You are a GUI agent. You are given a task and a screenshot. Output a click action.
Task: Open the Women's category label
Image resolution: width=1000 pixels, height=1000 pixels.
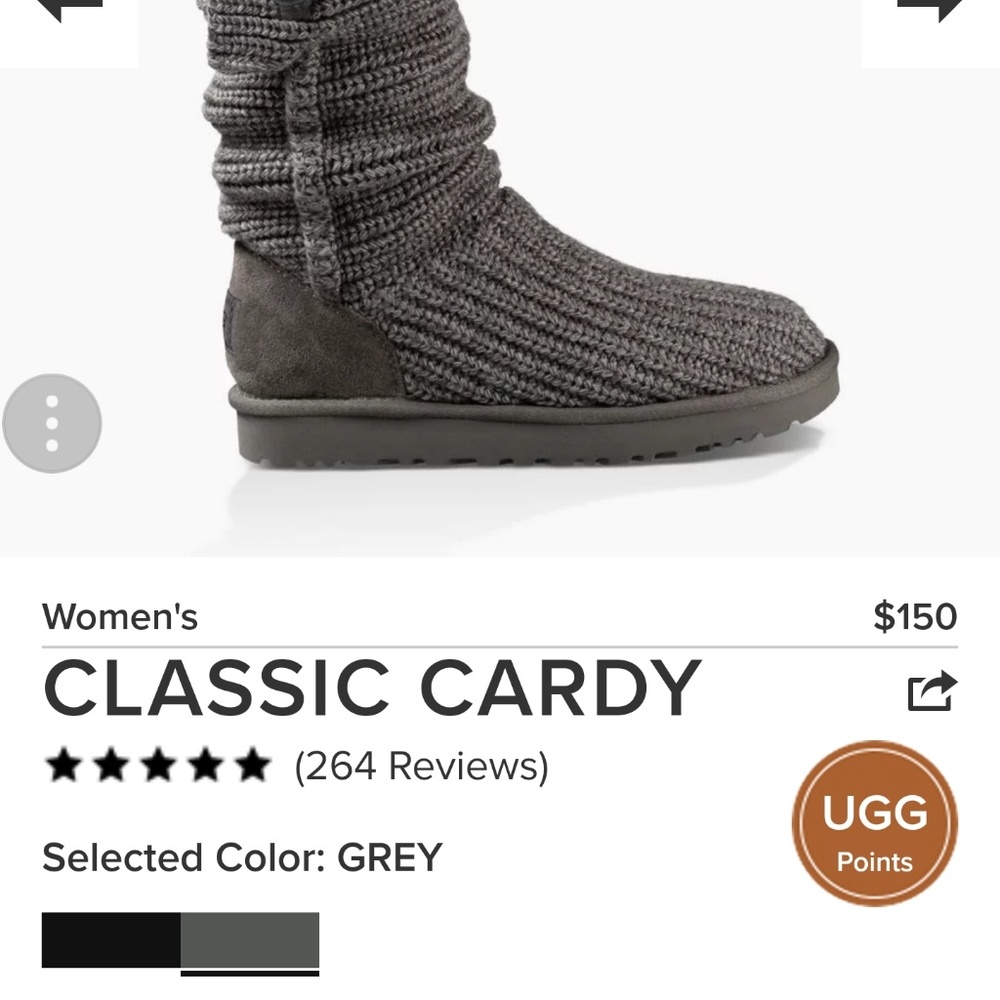(120, 617)
